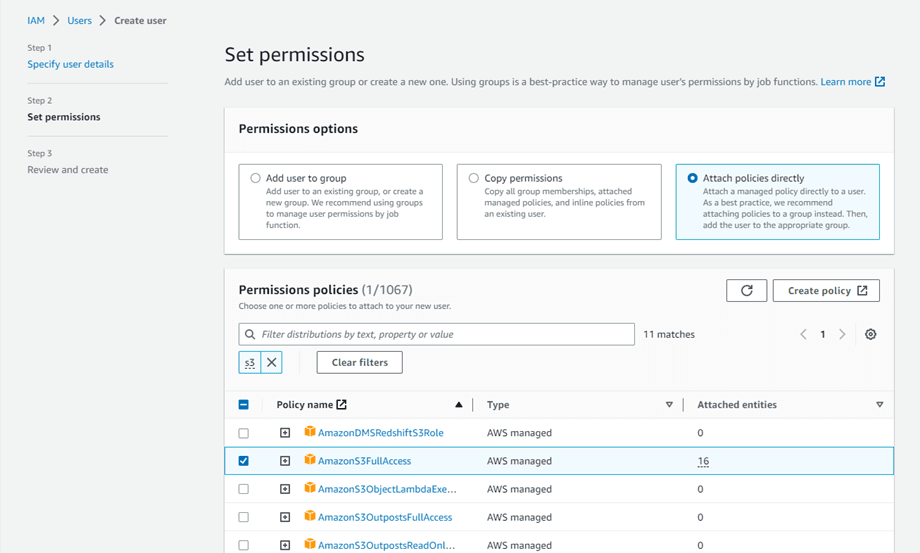This screenshot has width=920, height=553.
Task: Open table preferences gear icon
Action: pos(870,334)
